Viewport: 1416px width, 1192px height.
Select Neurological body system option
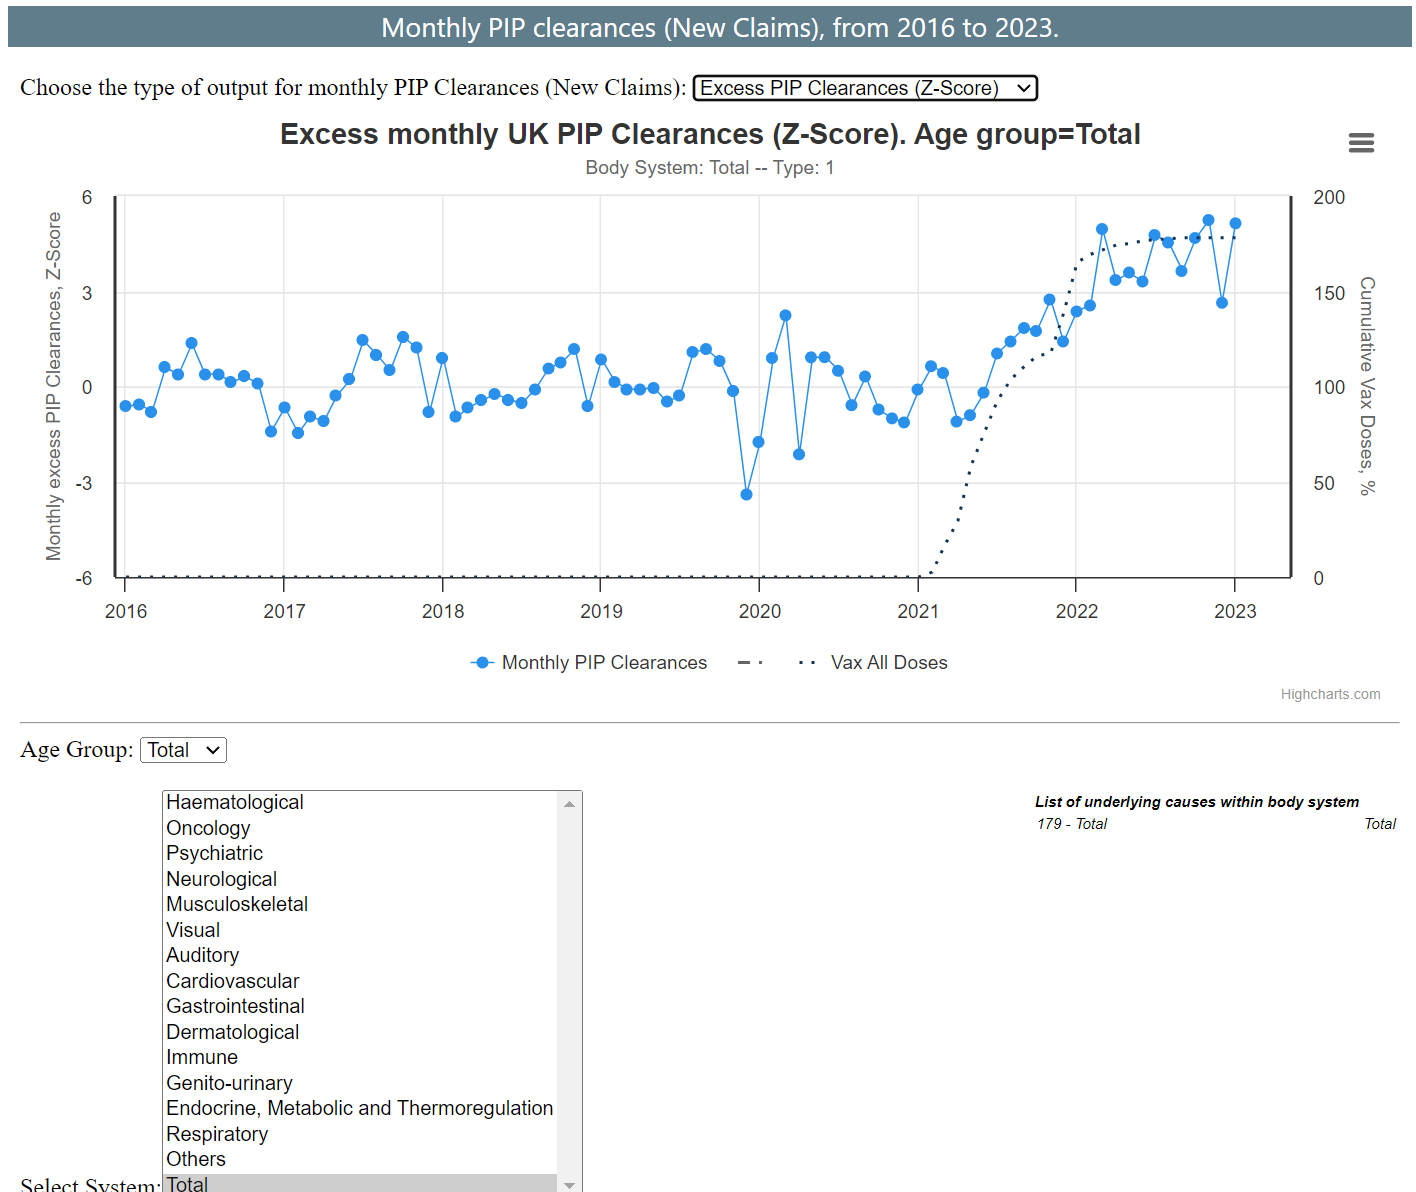pos(221,879)
